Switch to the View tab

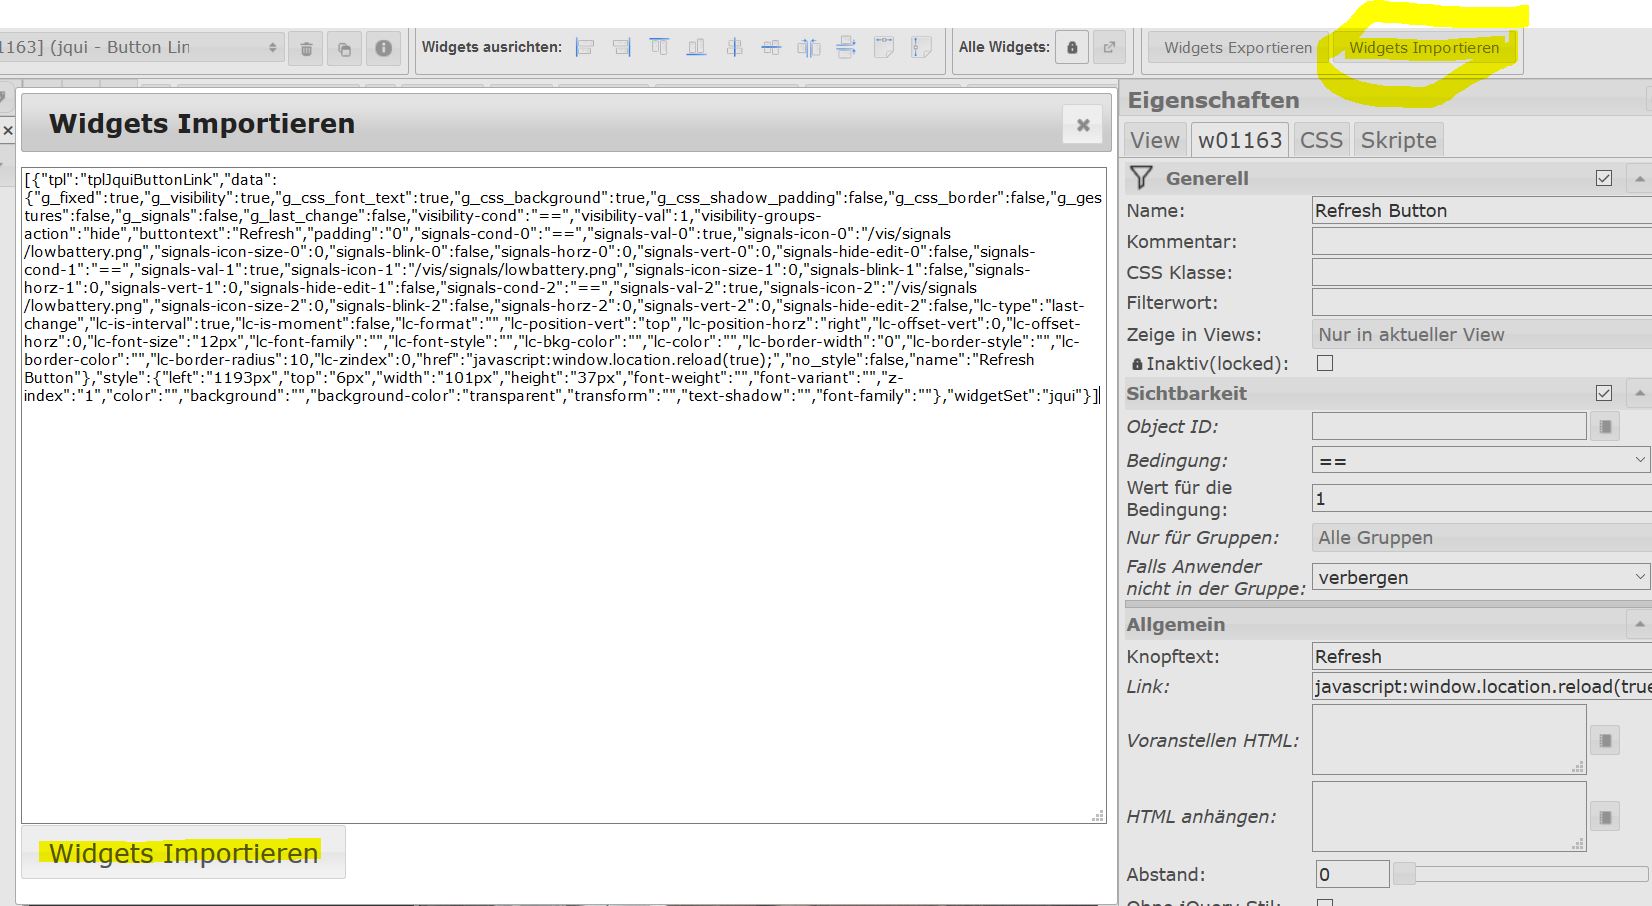(1155, 140)
